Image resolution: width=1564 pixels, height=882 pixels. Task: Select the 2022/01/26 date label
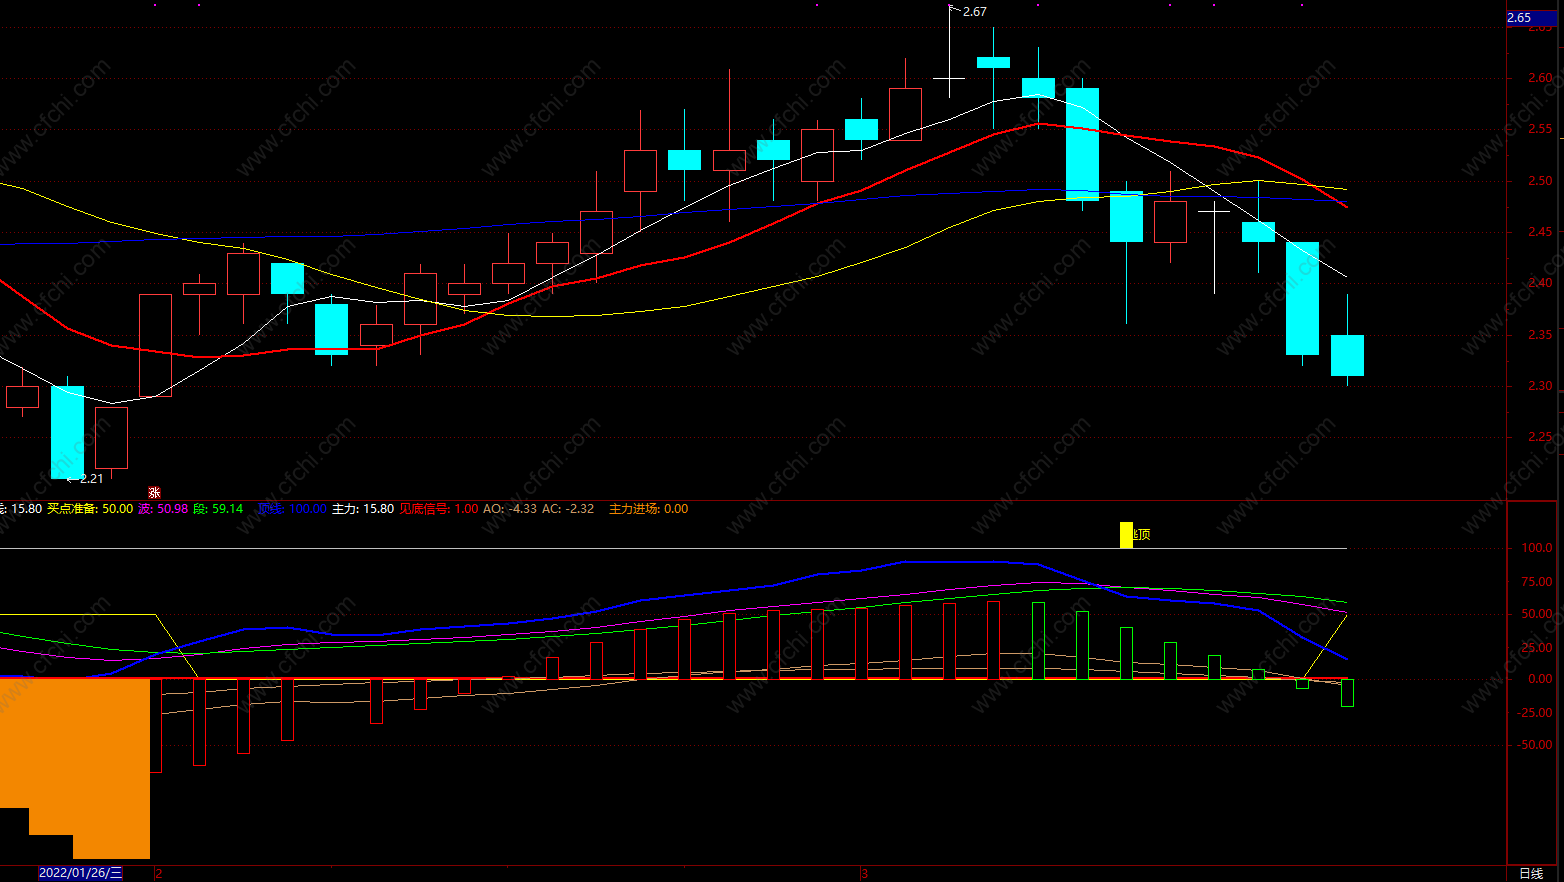[80, 873]
